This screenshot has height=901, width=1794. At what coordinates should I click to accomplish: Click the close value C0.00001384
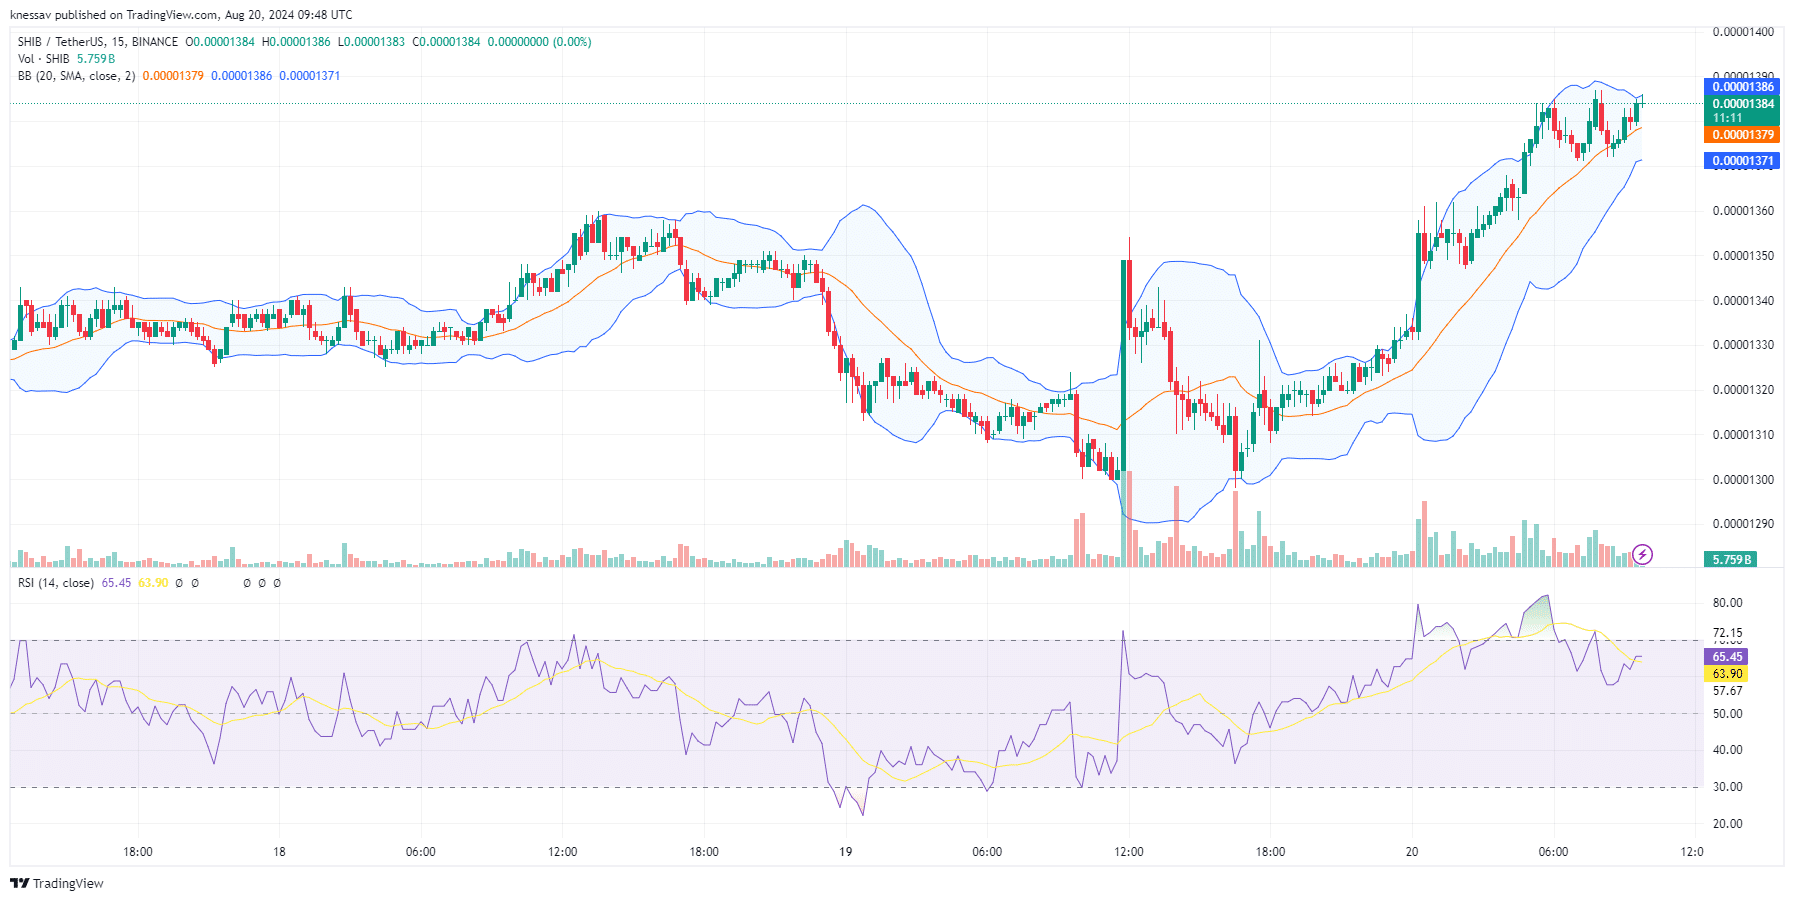[x=446, y=42]
